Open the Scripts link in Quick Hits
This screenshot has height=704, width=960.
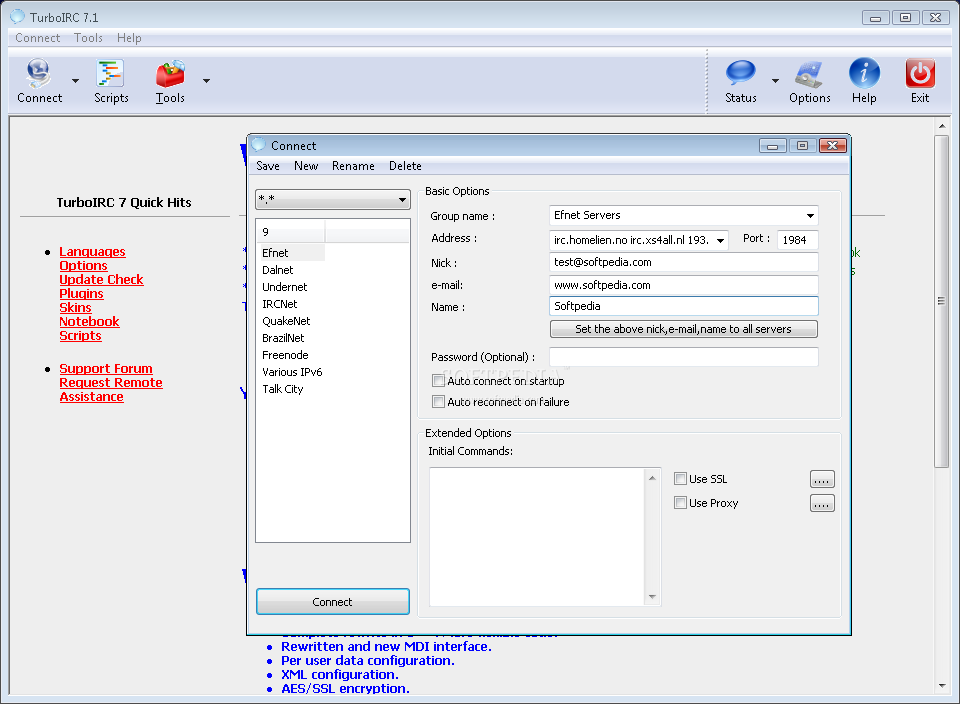tap(80, 336)
